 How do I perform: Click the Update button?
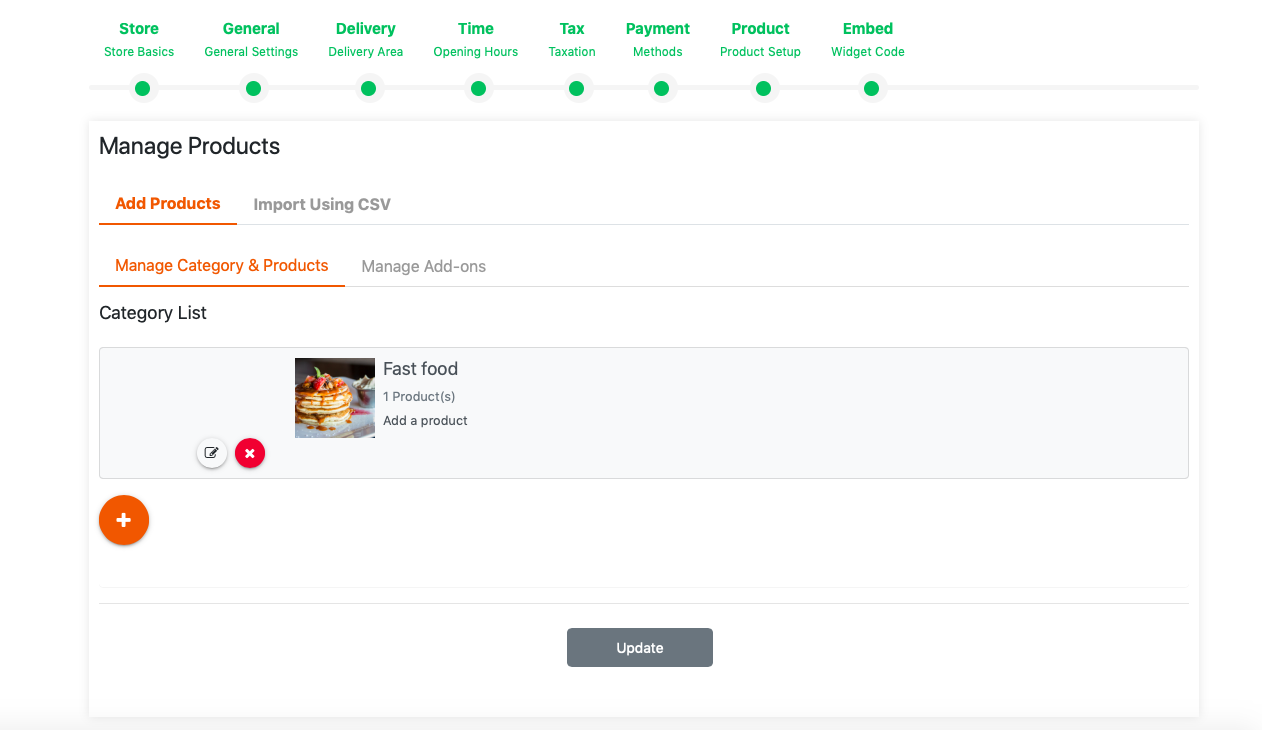coord(640,647)
